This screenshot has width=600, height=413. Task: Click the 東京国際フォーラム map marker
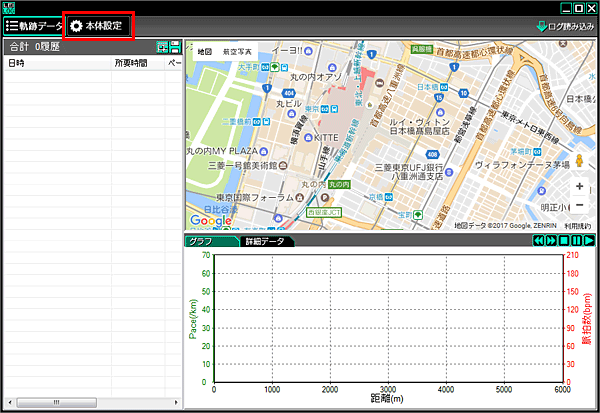[x=300, y=198]
